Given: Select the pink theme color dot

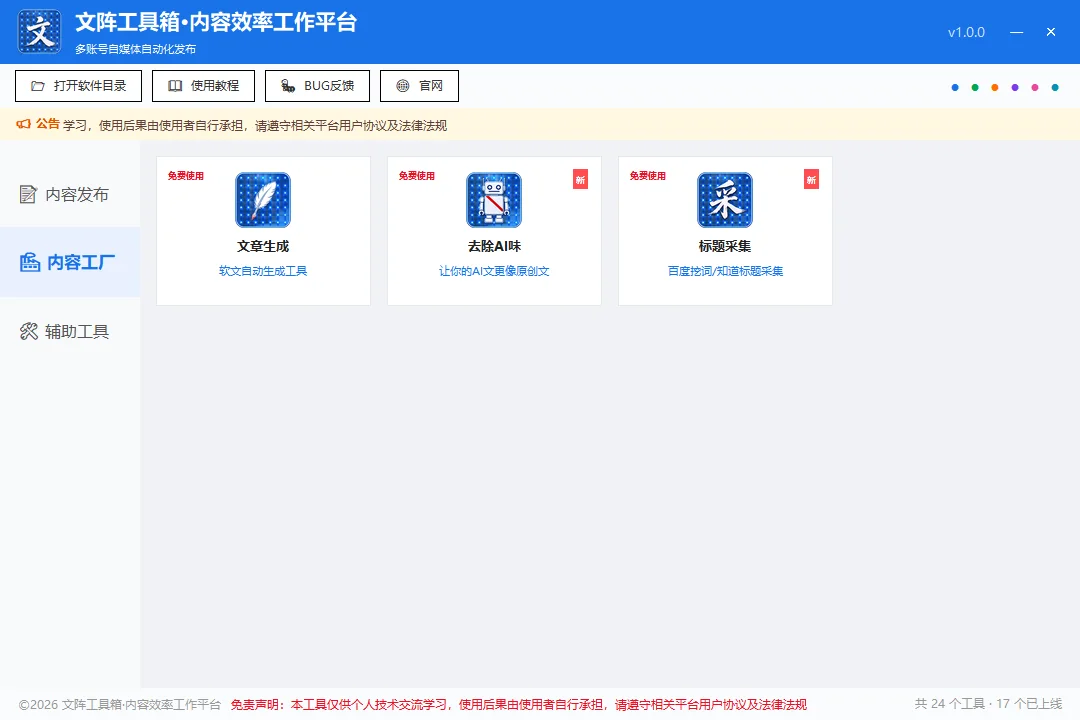Looking at the screenshot, I should click(x=1035, y=88).
